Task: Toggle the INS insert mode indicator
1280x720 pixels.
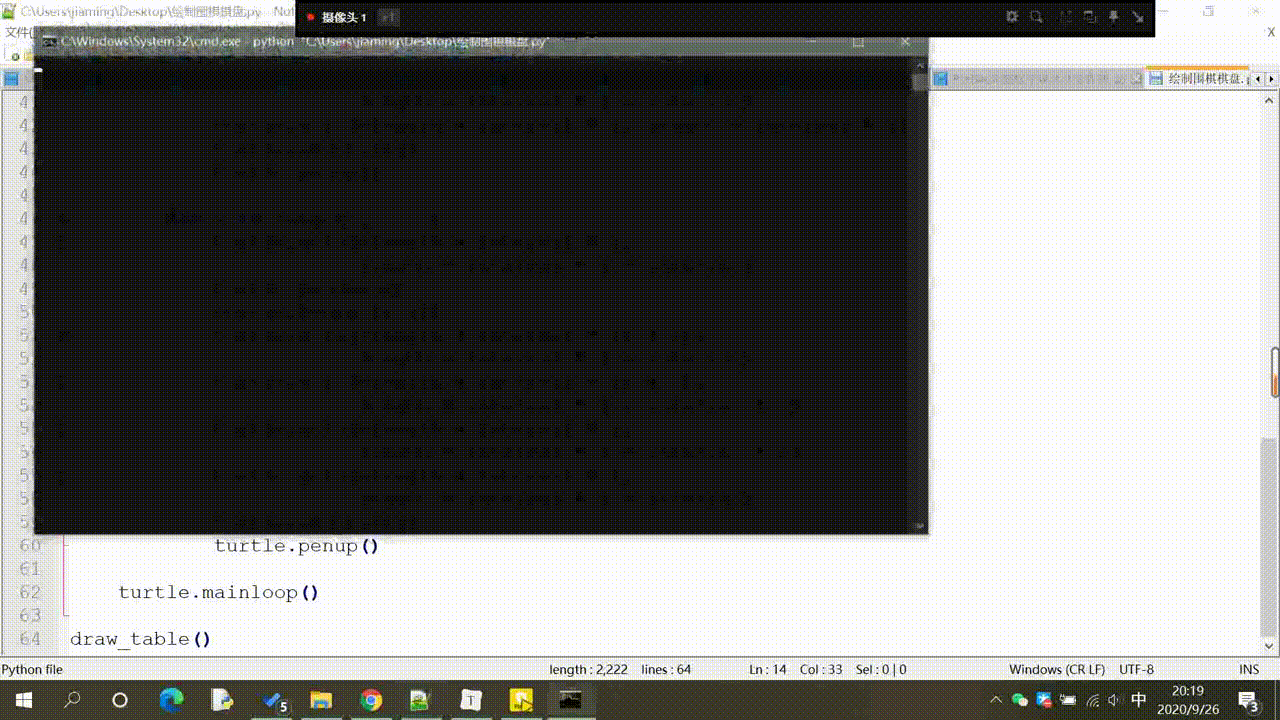Action: point(1249,669)
